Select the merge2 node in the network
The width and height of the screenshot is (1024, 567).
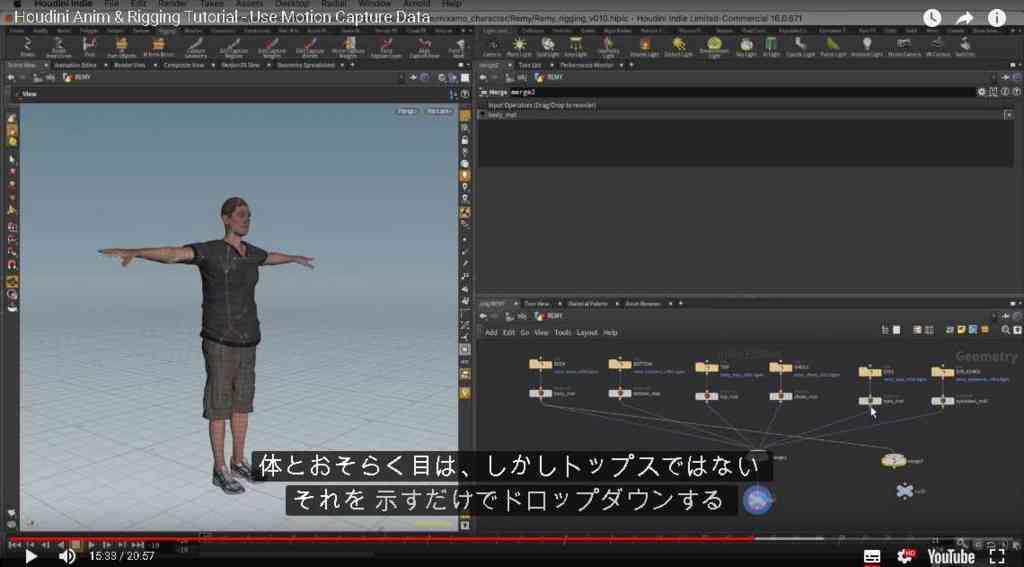895,461
